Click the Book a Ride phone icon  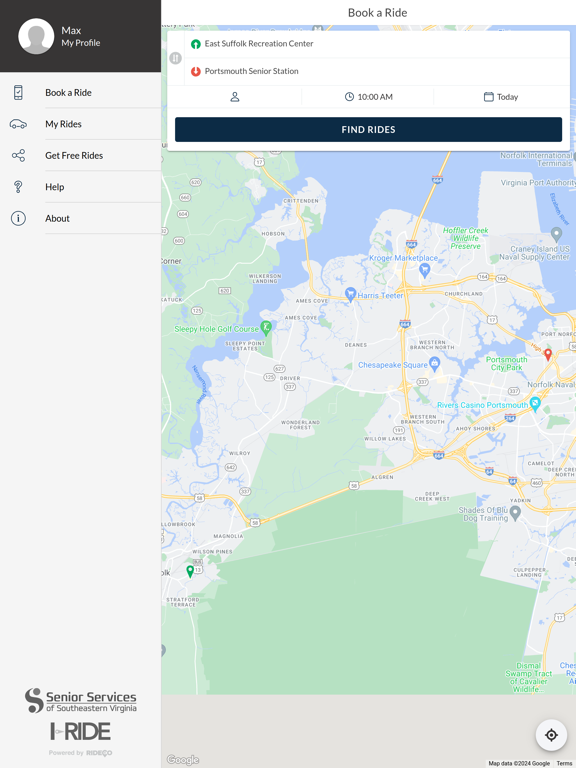18,93
